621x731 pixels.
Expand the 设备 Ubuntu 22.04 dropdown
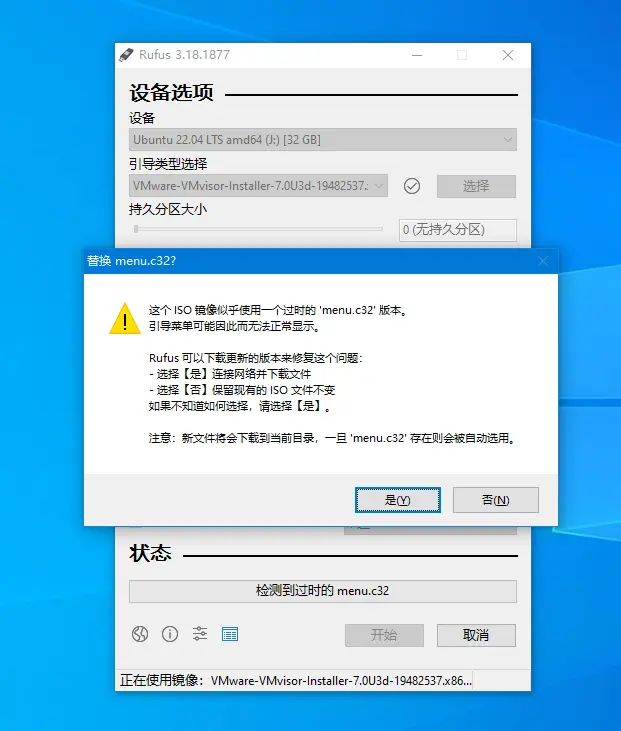point(323,139)
